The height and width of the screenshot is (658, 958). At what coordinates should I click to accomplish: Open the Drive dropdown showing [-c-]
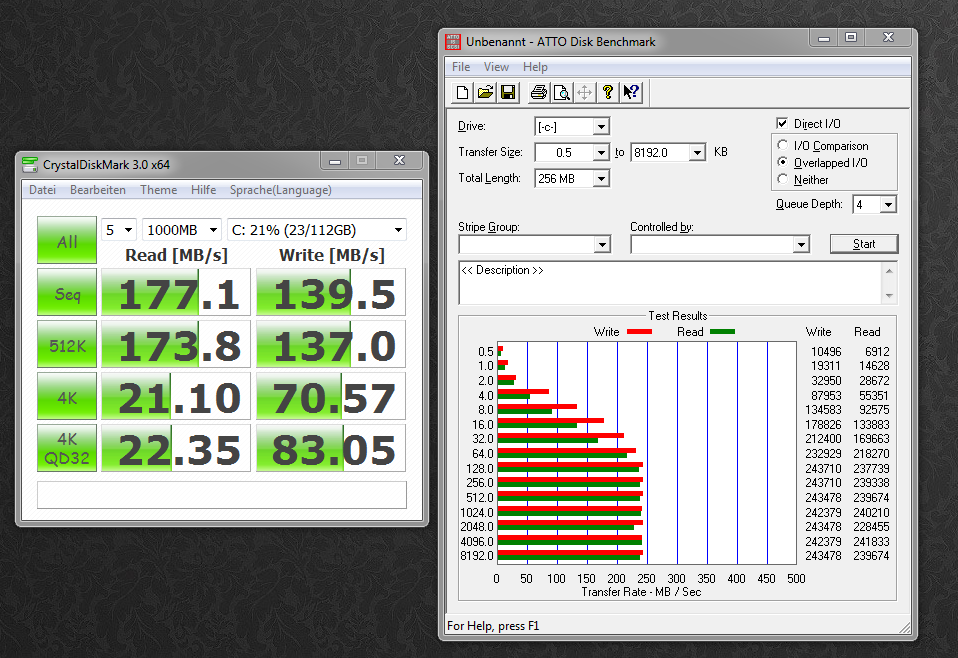[x=601, y=126]
